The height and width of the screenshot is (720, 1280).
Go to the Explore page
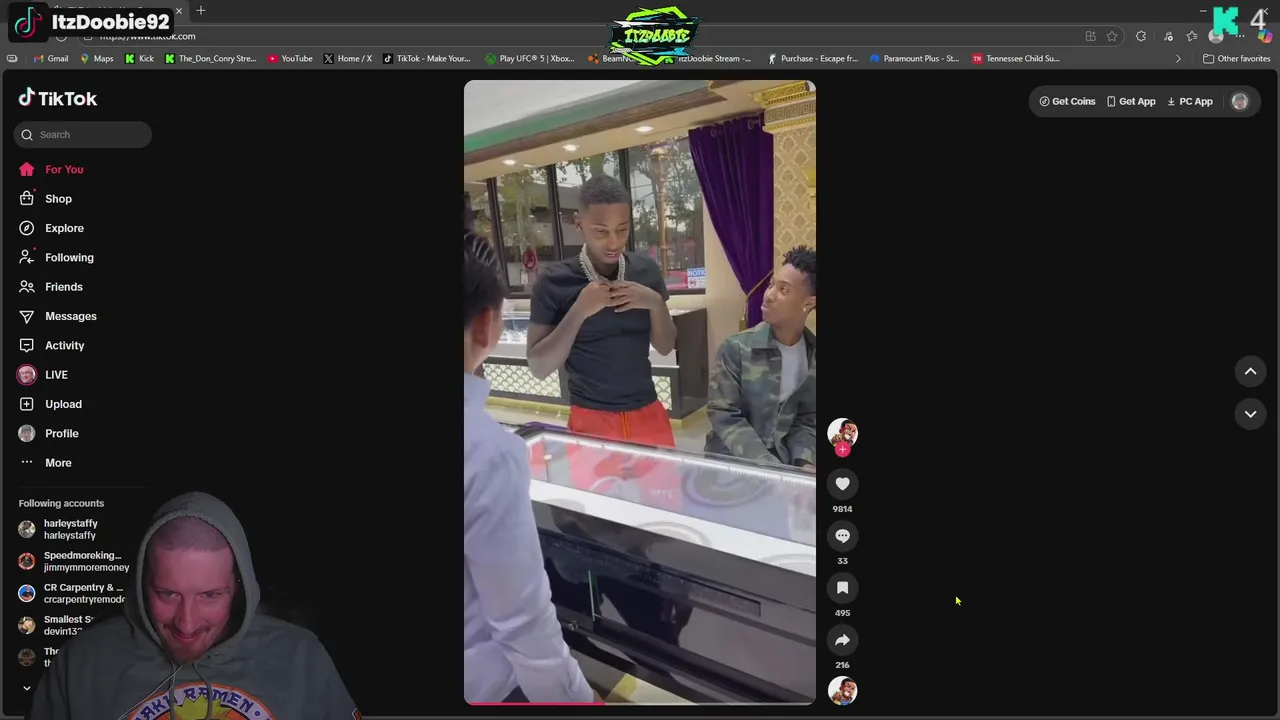[x=64, y=228]
